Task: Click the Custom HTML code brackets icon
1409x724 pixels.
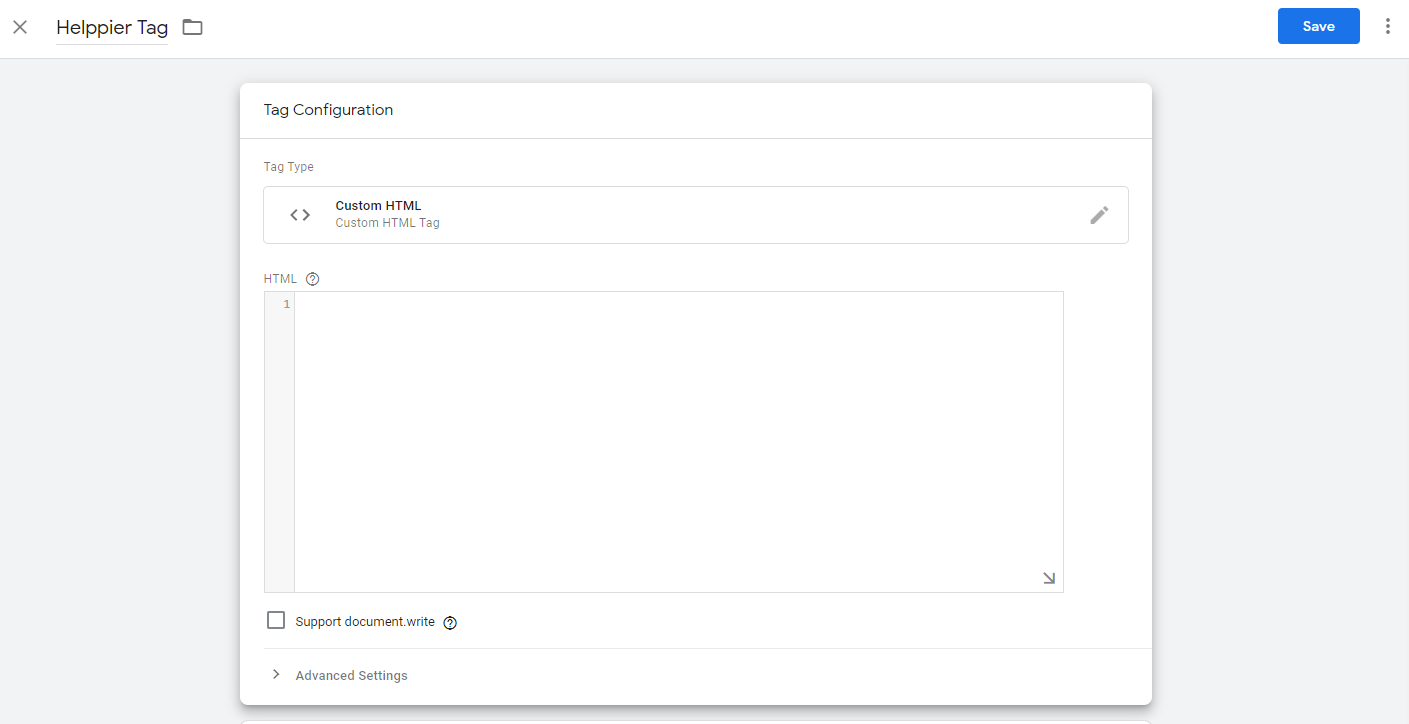Action: pyautogui.click(x=300, y=215)
